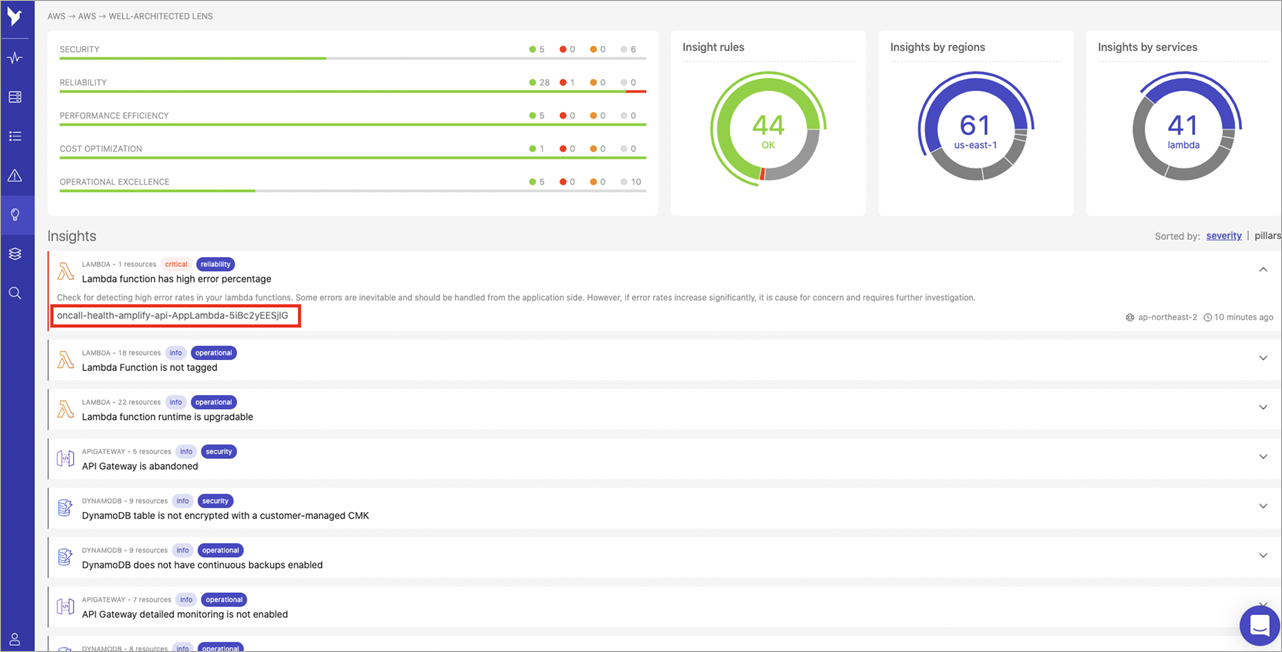The height and width of the screenshot is (652, 1282).
Task: Click the Lambda icon on the critical insight
Action: (65, 270)
